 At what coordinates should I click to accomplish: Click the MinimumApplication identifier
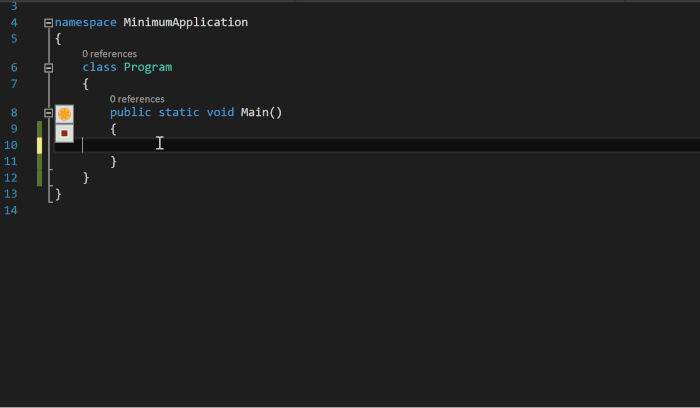click(185, 22)
